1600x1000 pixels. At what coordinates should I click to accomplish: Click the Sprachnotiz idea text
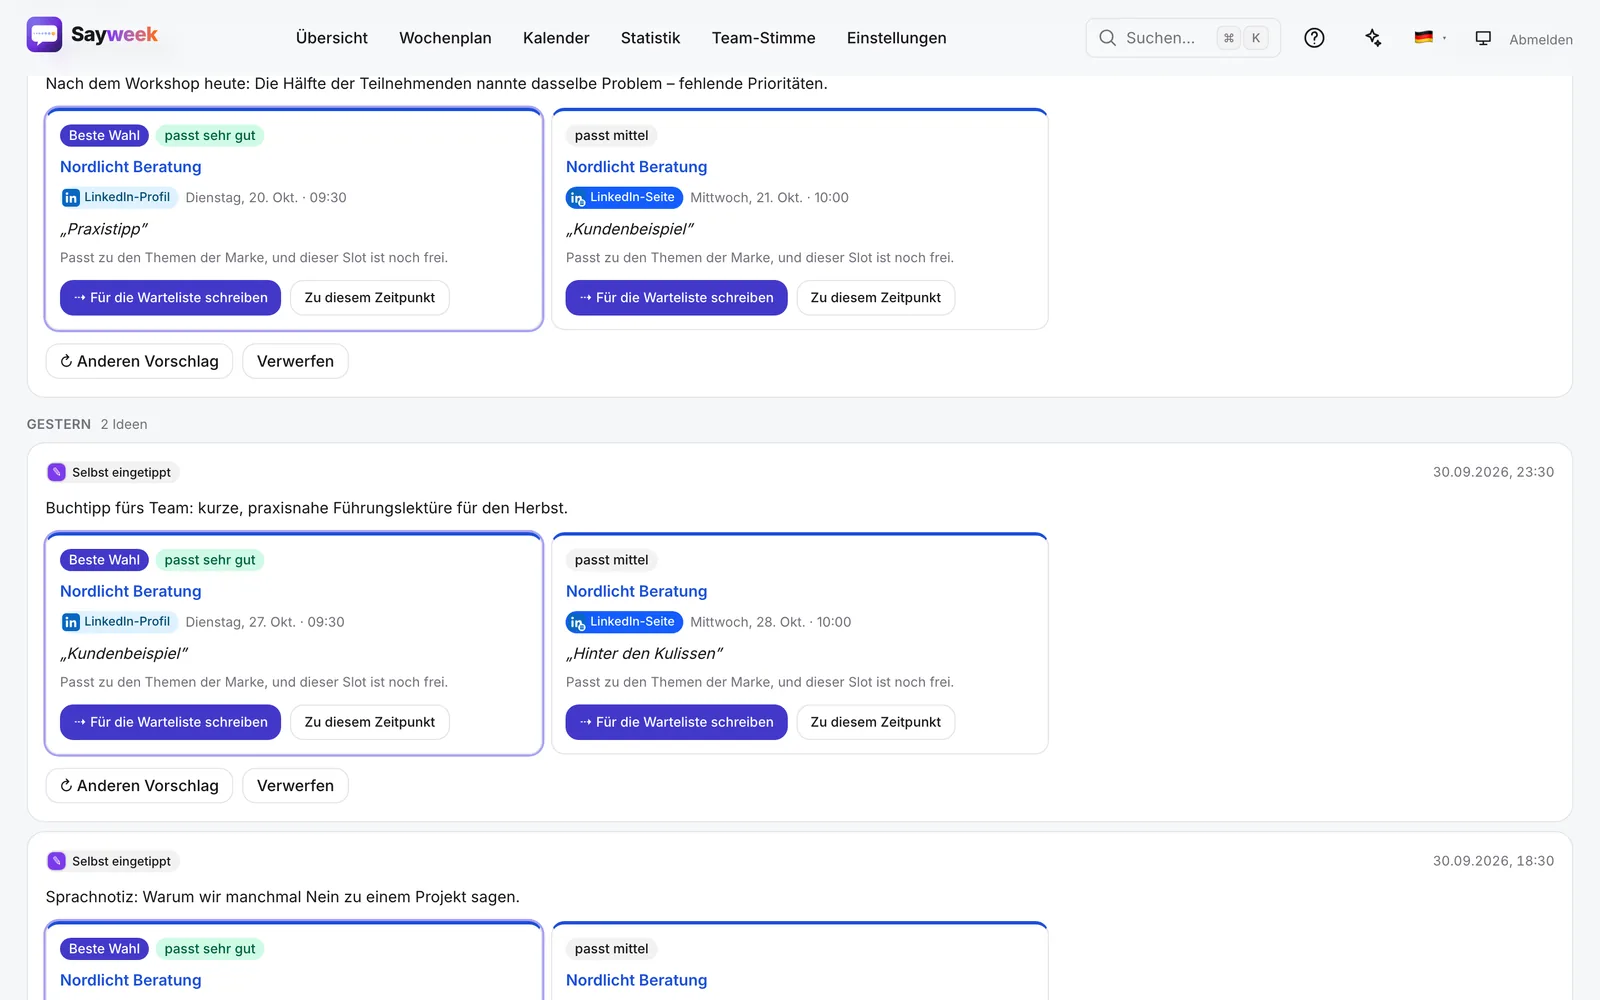[282, 897]
